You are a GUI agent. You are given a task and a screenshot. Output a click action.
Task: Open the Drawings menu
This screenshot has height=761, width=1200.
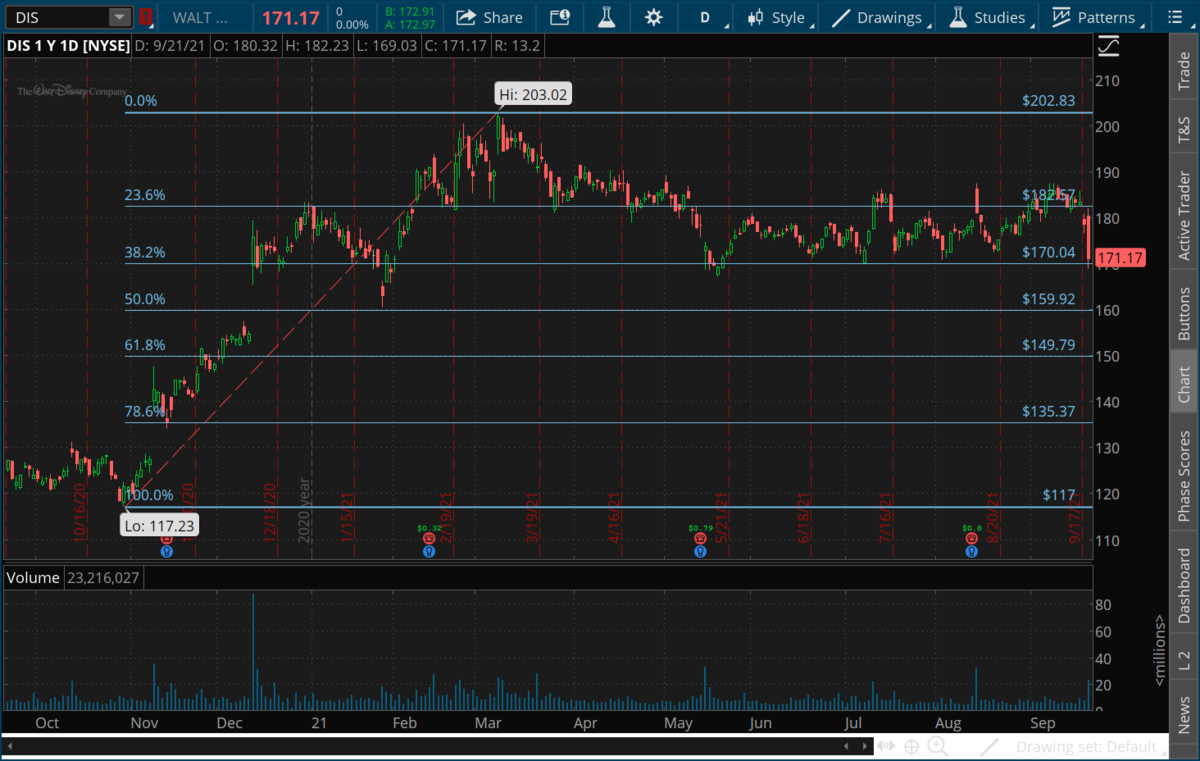tap(878, 17)
